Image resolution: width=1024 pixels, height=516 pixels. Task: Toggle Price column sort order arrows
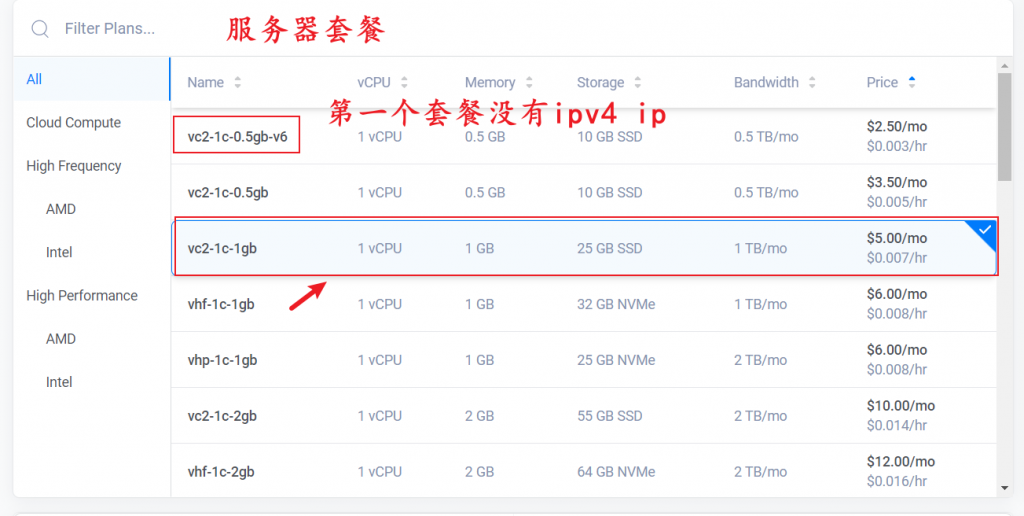911,82
